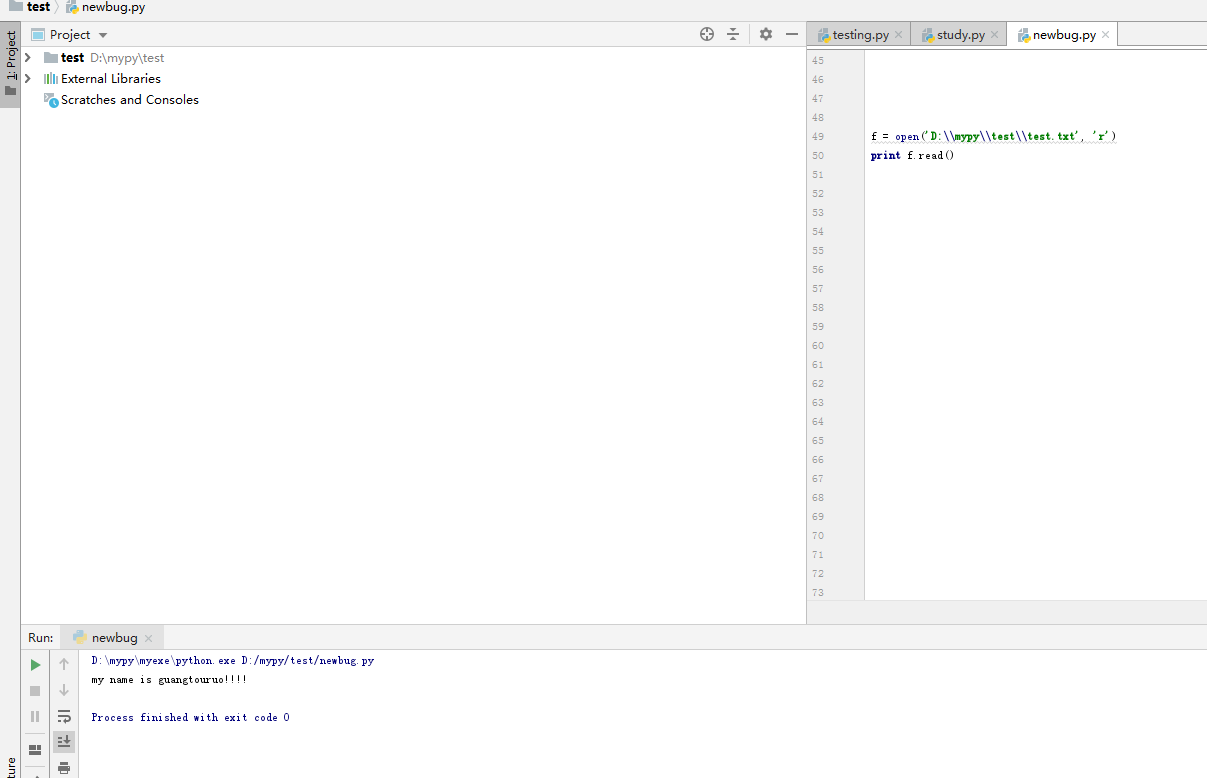Select External Libraries in the tree
Image resolution: width=1207 pixels, height=778 pixels.
(x=110, y=78)
